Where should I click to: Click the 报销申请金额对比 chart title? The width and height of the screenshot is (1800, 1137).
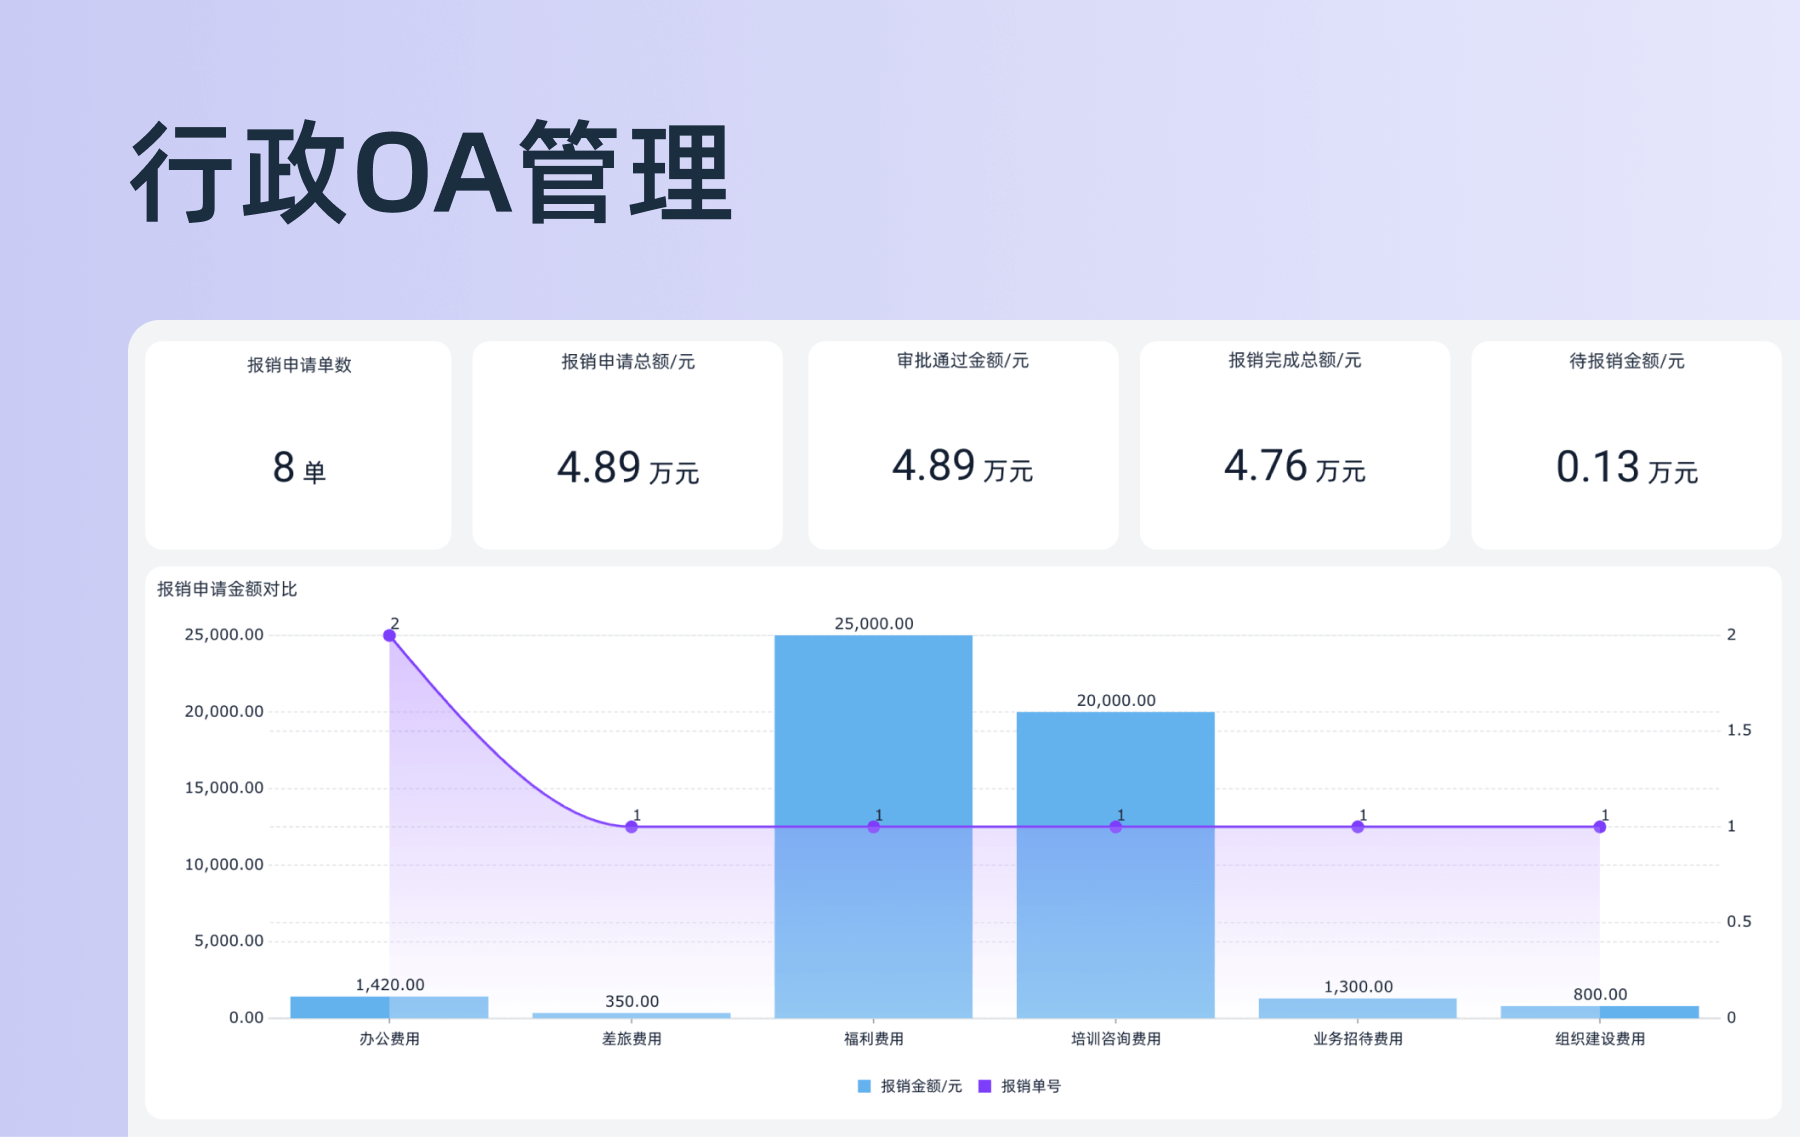coord(227,589)
